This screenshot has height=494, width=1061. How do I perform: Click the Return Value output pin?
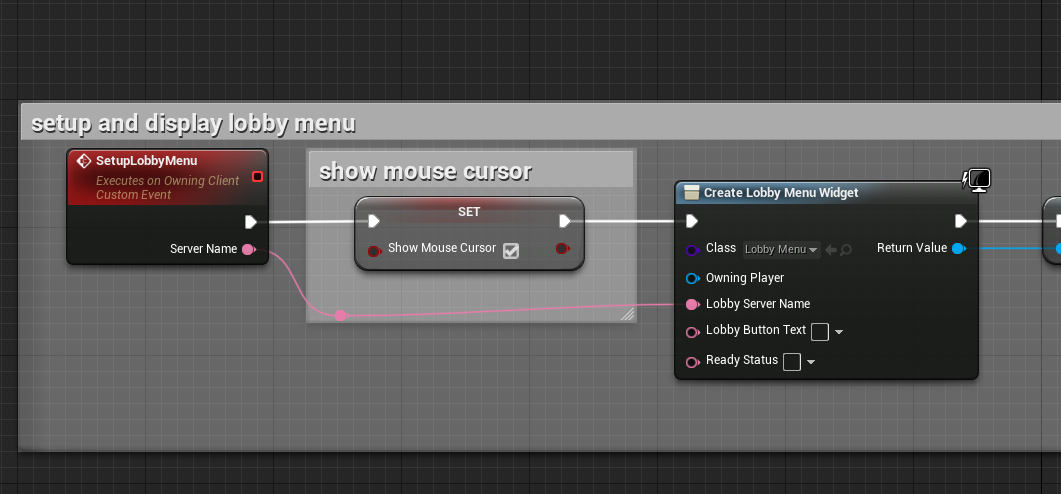(959, 248)
